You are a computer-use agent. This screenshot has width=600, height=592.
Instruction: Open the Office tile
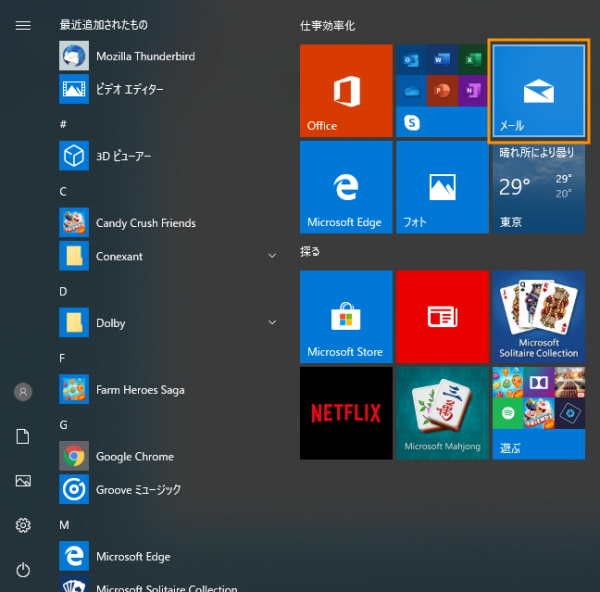(346, 91)
